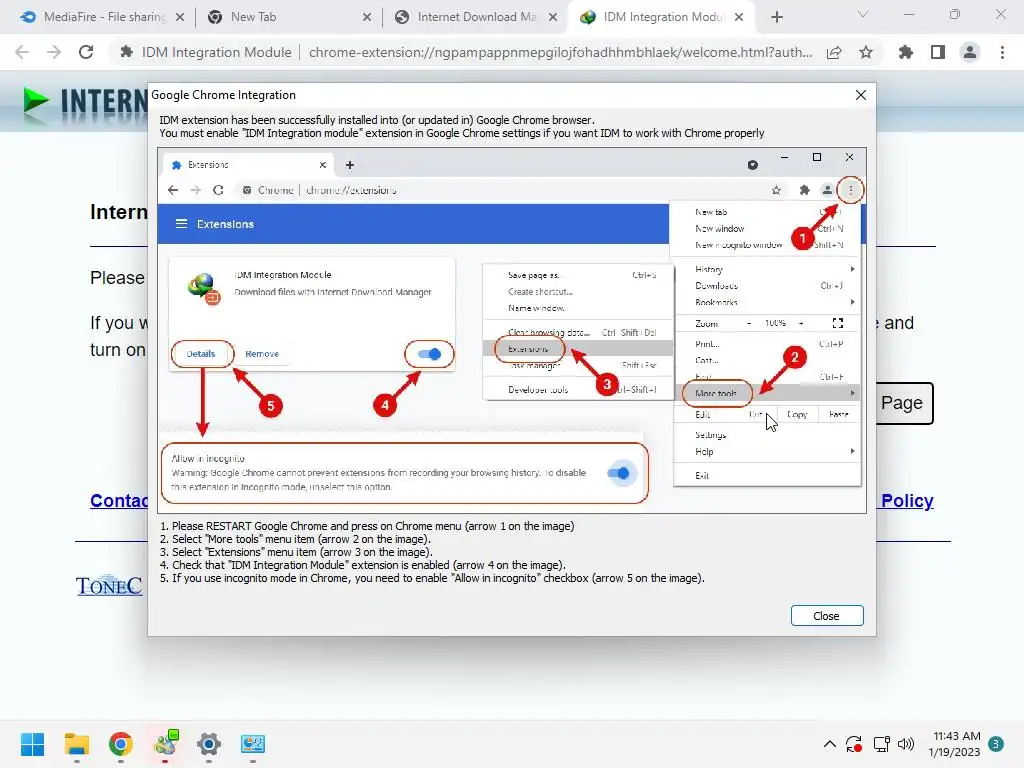
Task: Open the Extensions puzzle menu in the toolbar
Action: (x=906, y=52)
